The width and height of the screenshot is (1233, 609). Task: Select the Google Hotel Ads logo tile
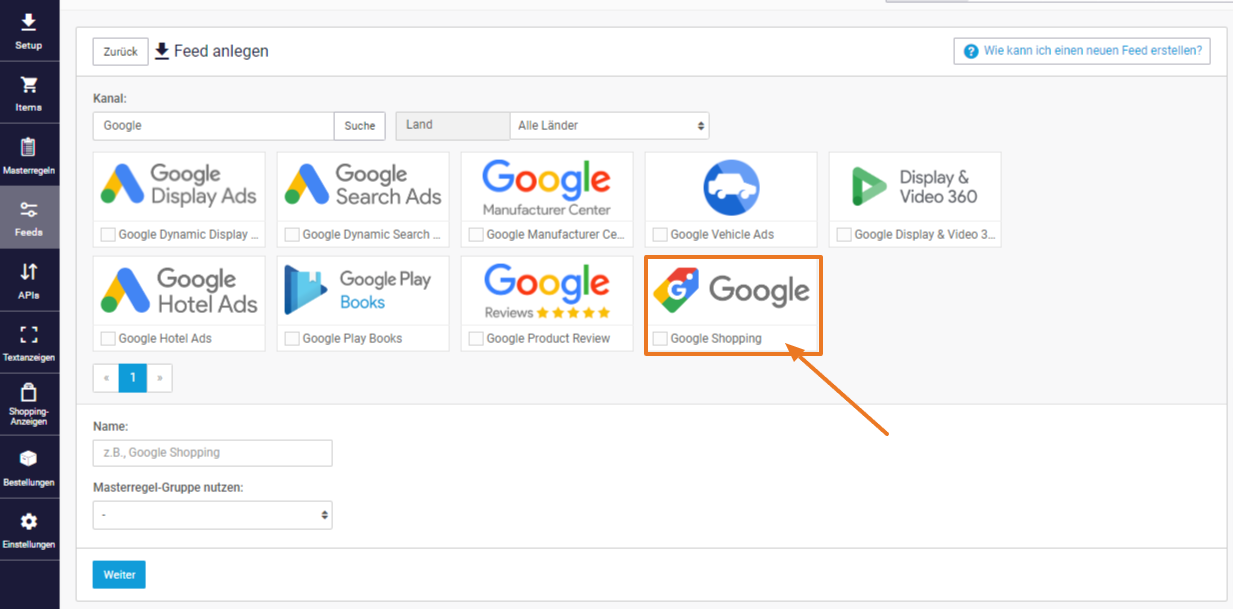(x=179, y=290)
